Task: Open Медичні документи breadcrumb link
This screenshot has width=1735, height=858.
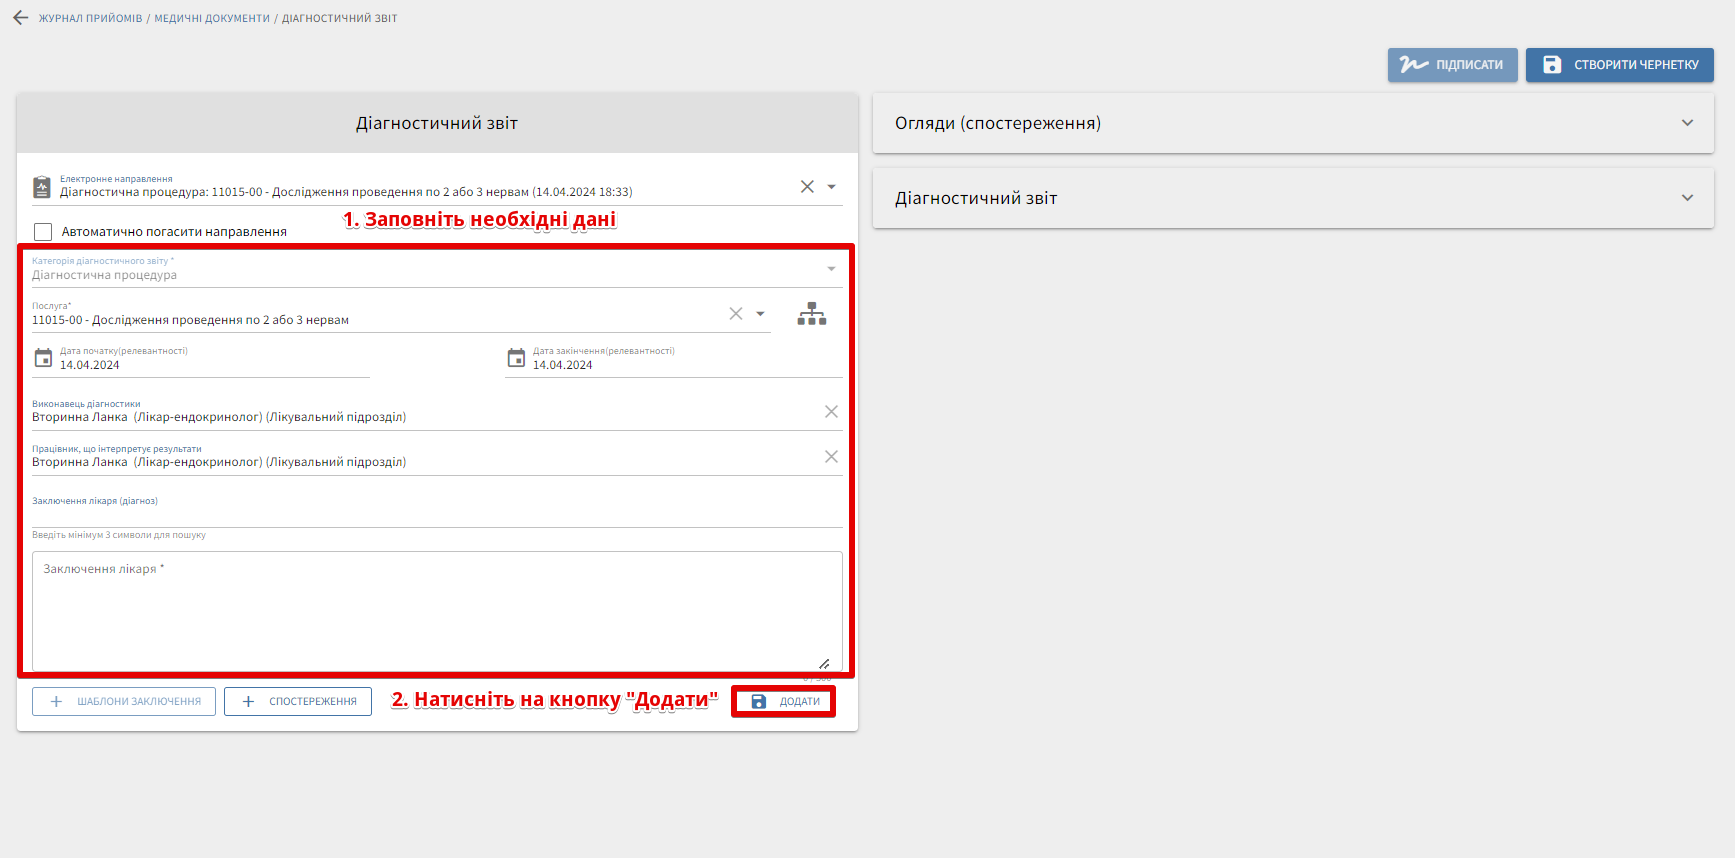Action: click(x=212, y=18)
